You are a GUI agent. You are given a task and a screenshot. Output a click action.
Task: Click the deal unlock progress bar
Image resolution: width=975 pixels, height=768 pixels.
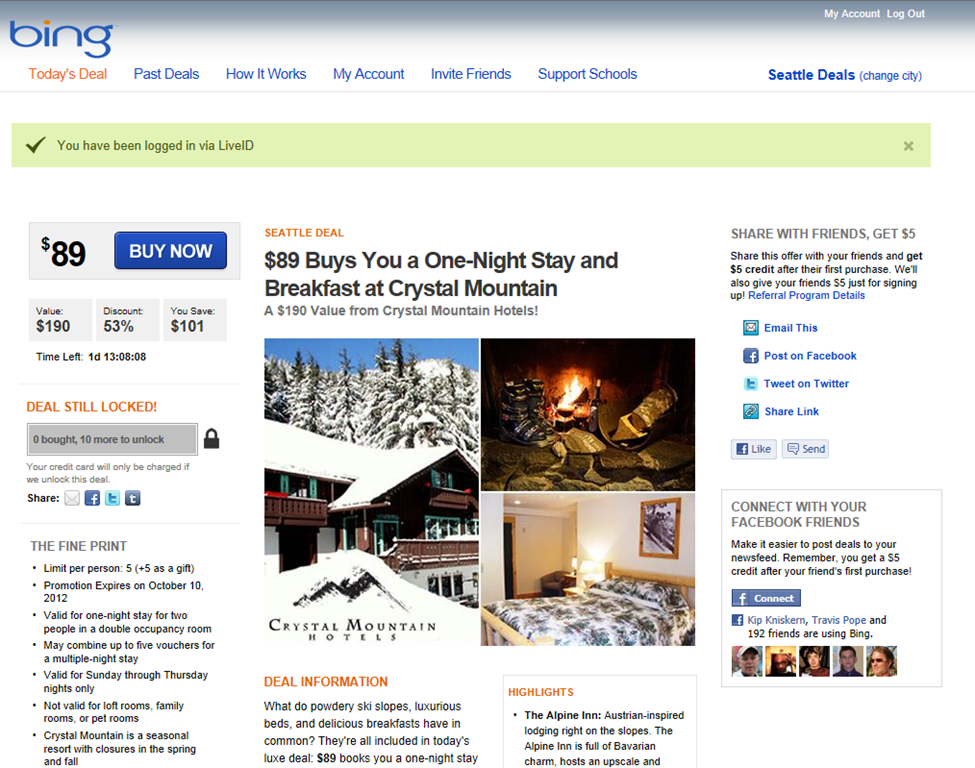tap(113, 439)
